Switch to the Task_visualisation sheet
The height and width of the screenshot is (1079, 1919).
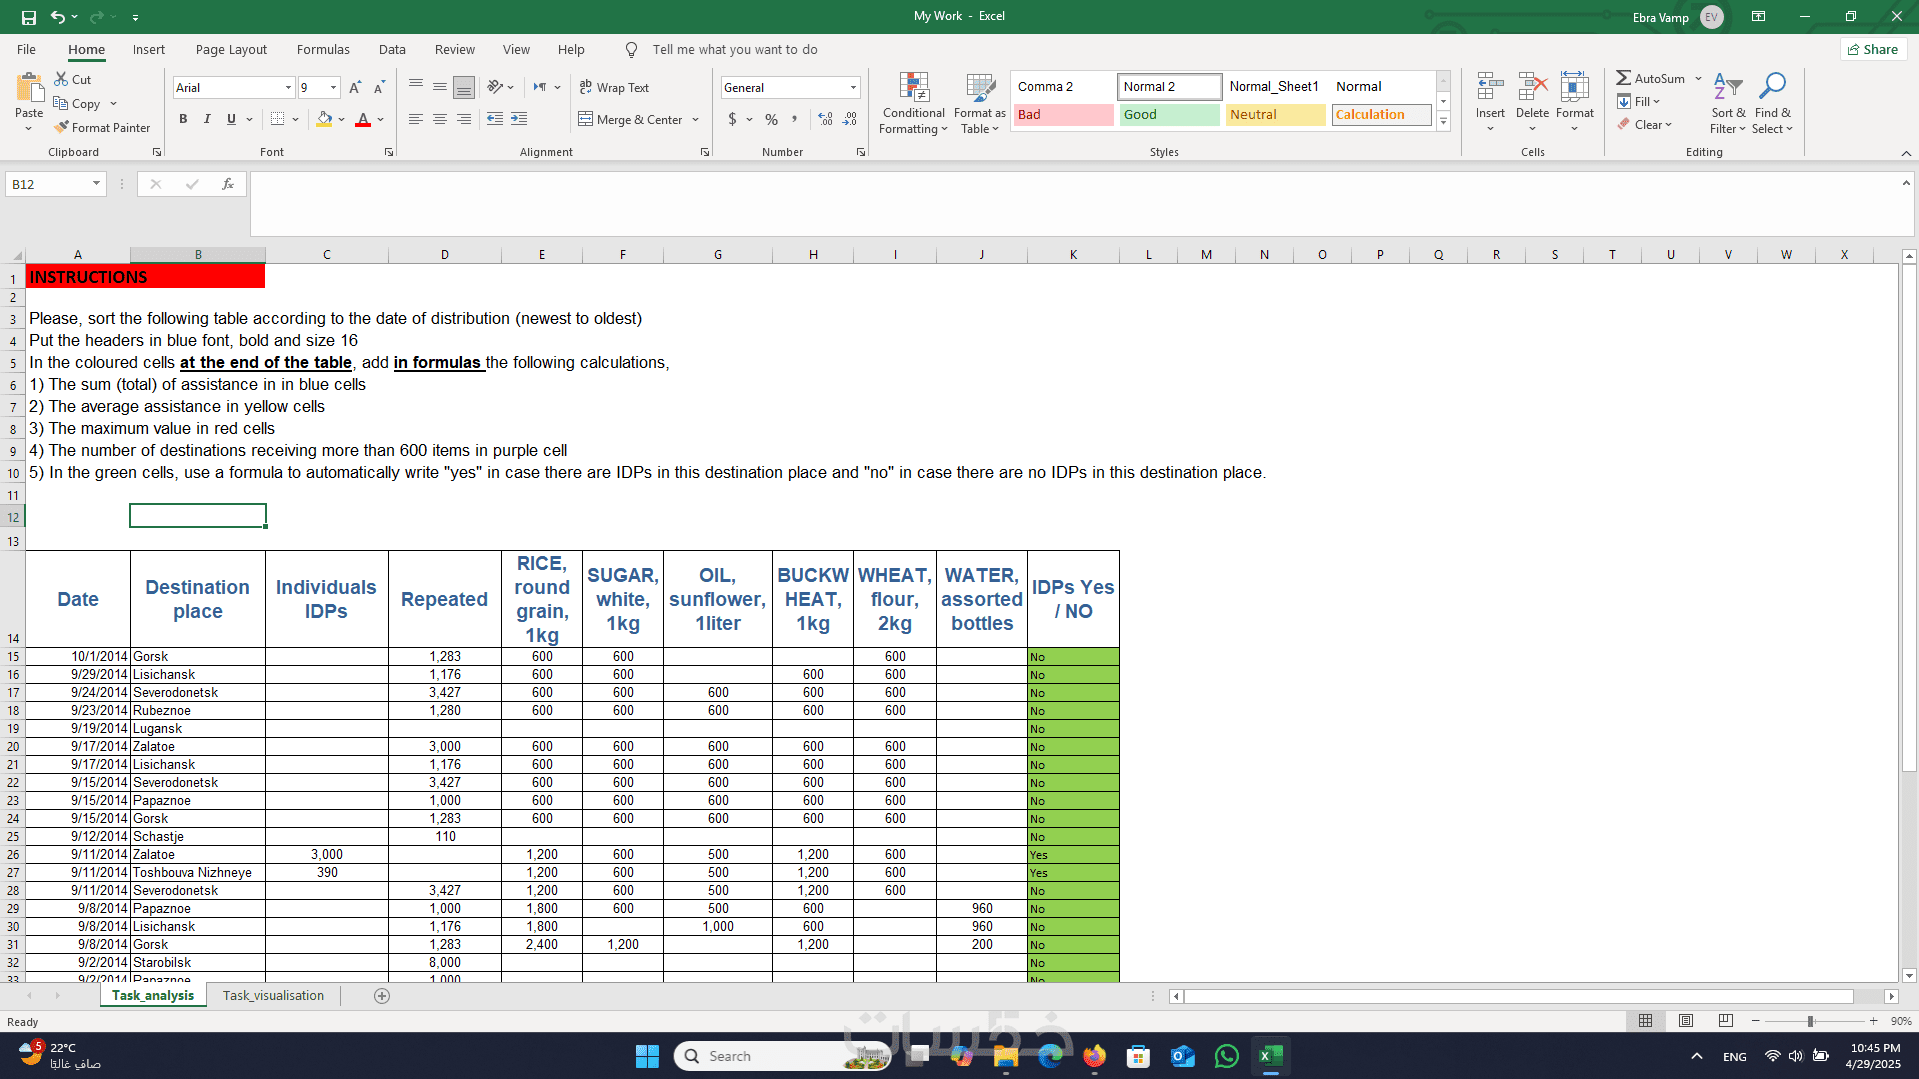pos(273,996)
